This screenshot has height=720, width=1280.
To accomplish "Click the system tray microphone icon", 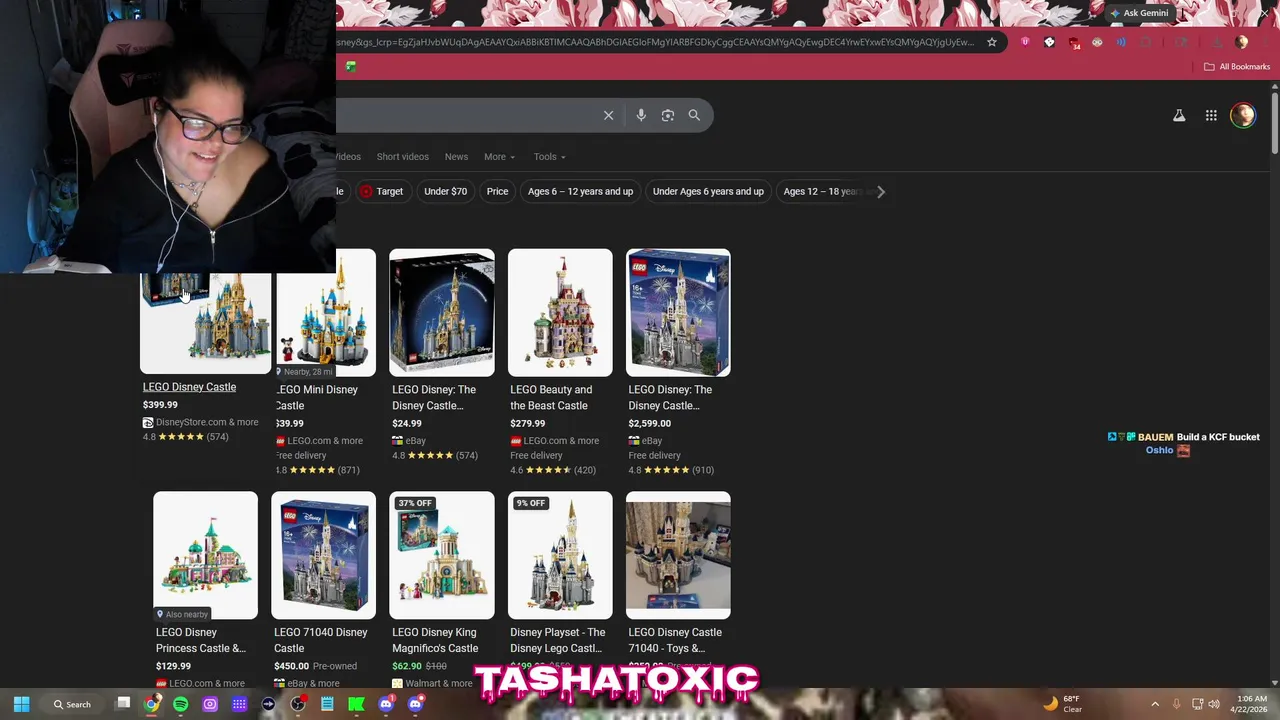I will (1177, 704).
